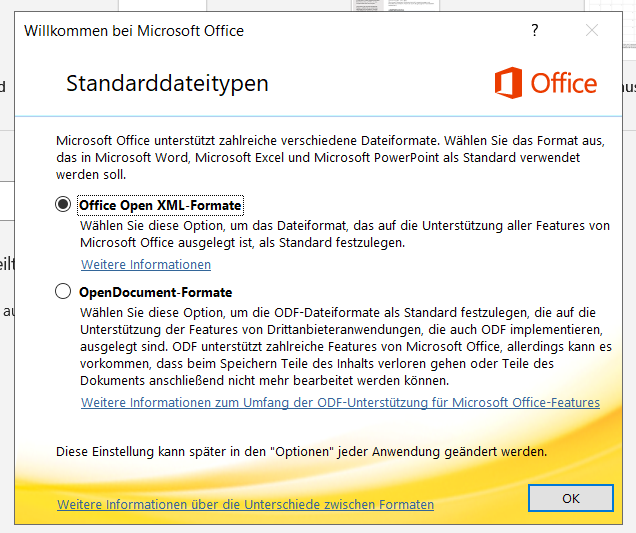
Task: Open link about Unterschiede zwischen Formaten
Action: pyautogui.click(x=245, y=504)
